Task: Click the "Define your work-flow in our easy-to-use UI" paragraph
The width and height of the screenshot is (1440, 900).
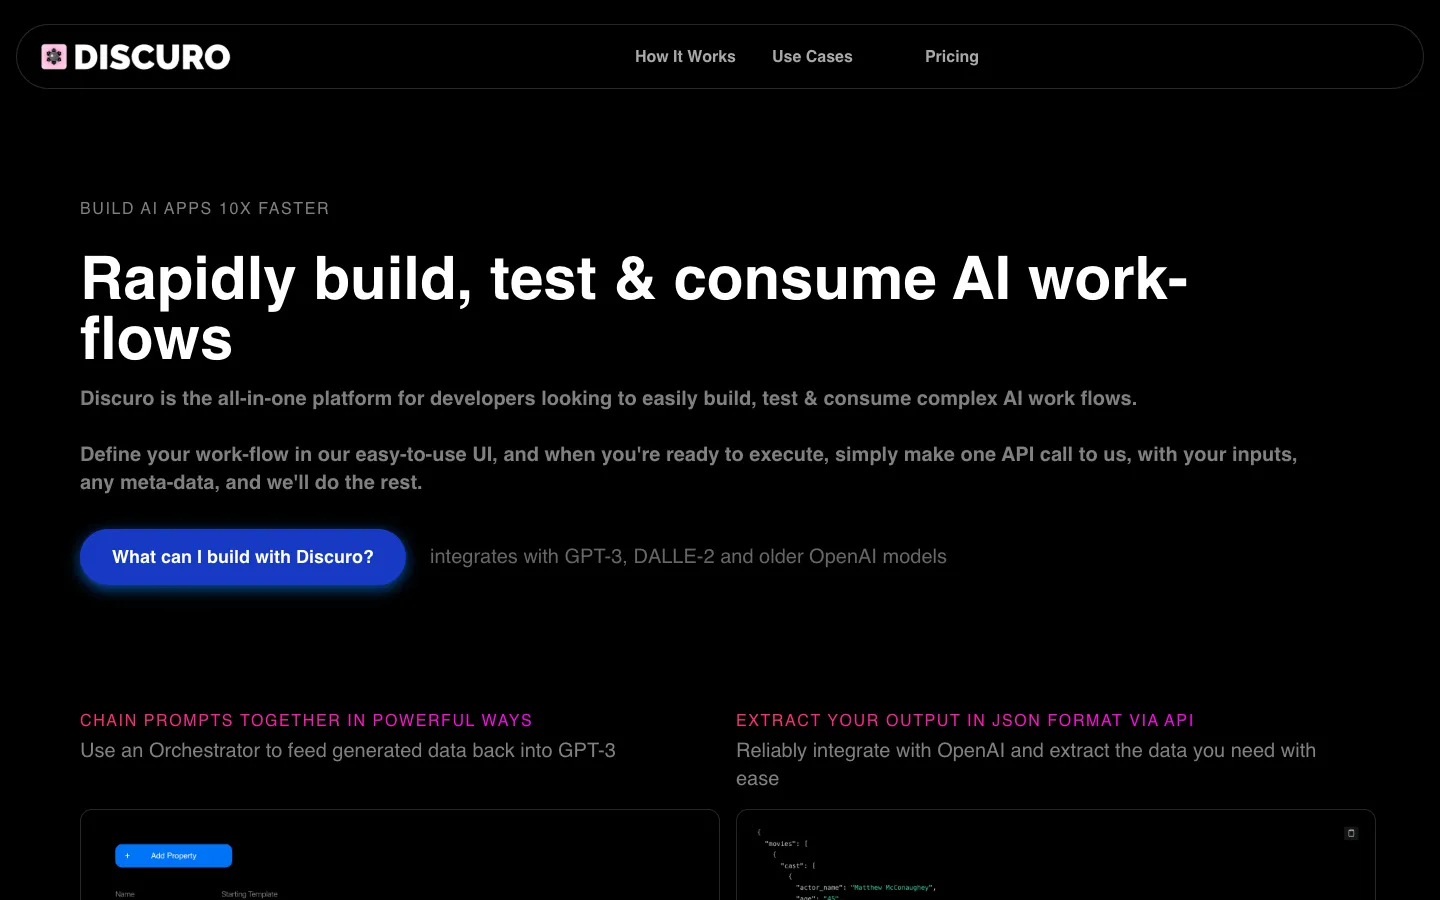Action: pos(688,468)
